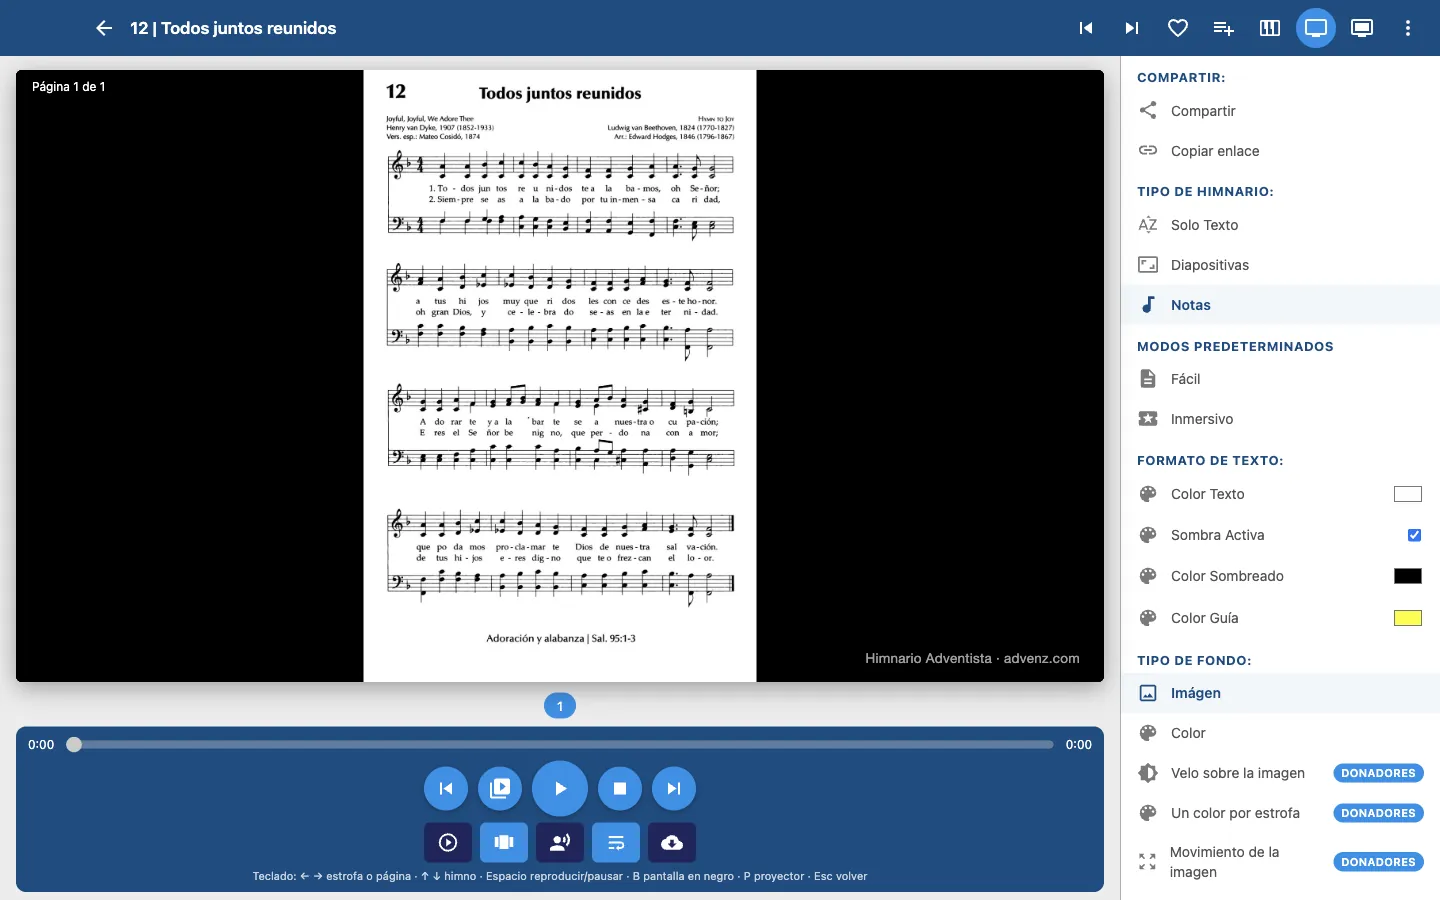Screen dimensions: 1440x900
Task: Toggle the Sombra Activa checkbox
Action: point(1414,535)
